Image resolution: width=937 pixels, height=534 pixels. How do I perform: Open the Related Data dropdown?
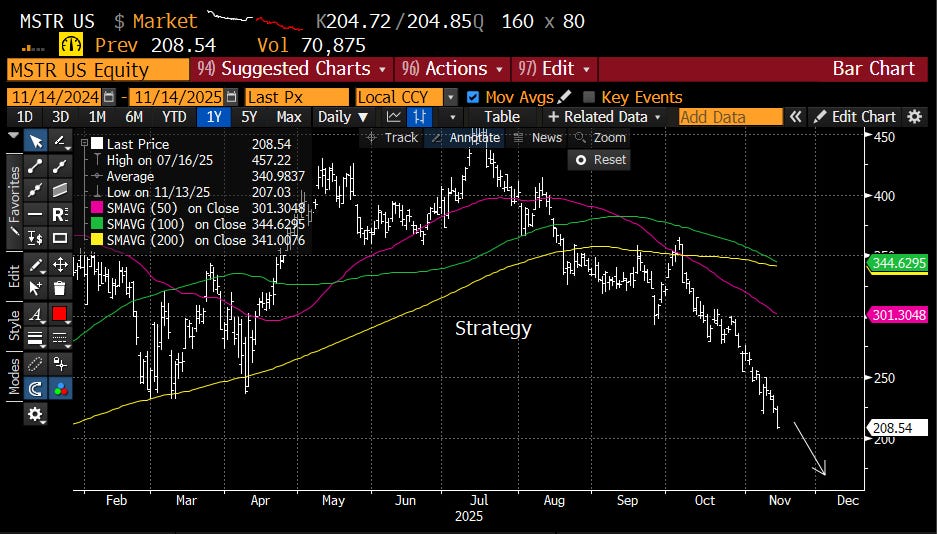(x=604, y=116)
